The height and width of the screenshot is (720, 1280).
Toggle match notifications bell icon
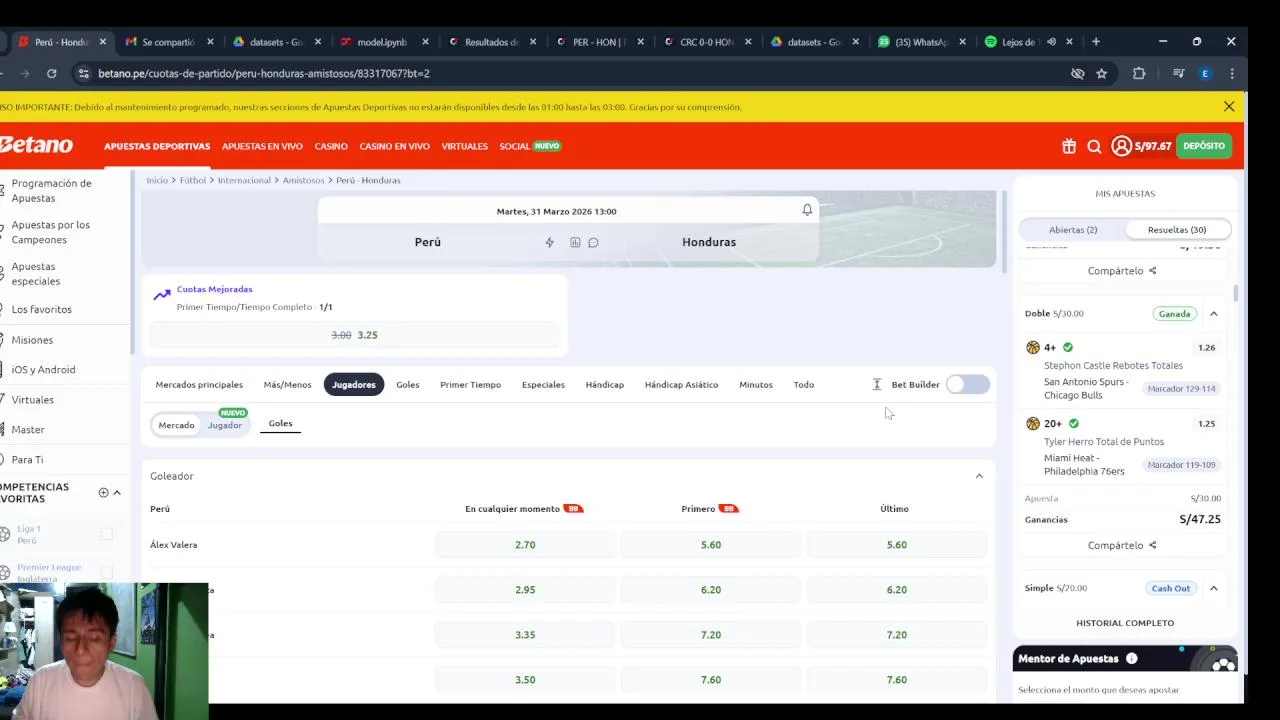(x=807, y=210)
